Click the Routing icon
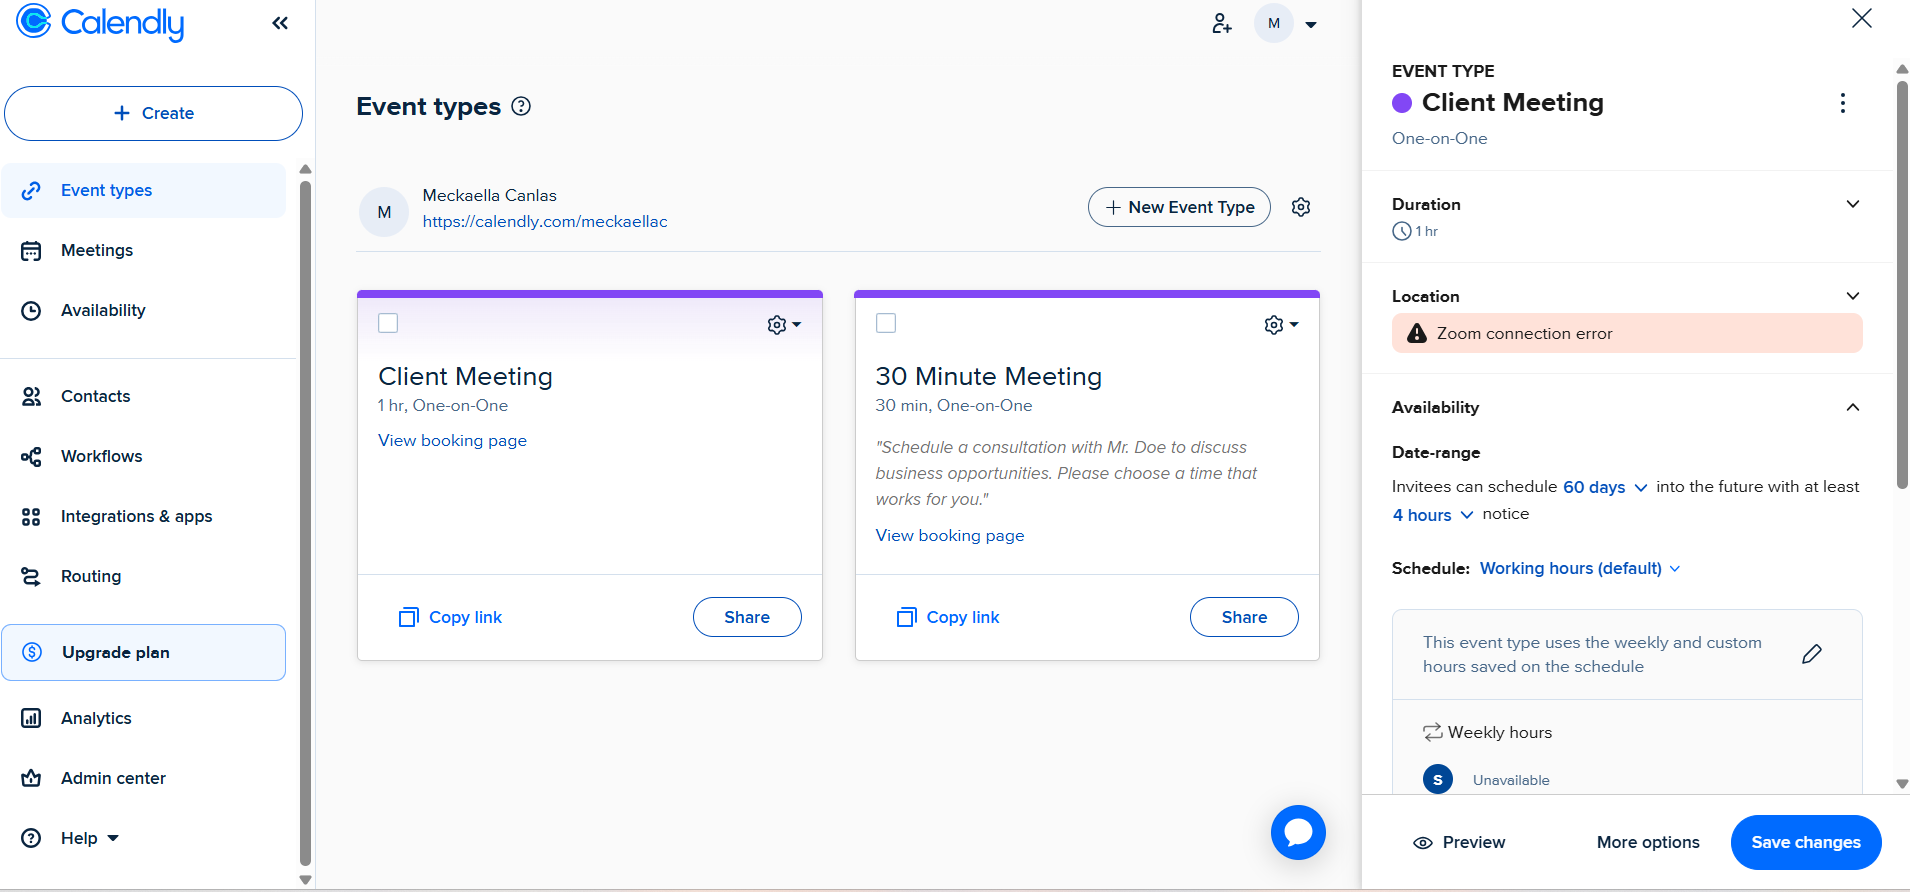1910x892 pixels. 31,577
